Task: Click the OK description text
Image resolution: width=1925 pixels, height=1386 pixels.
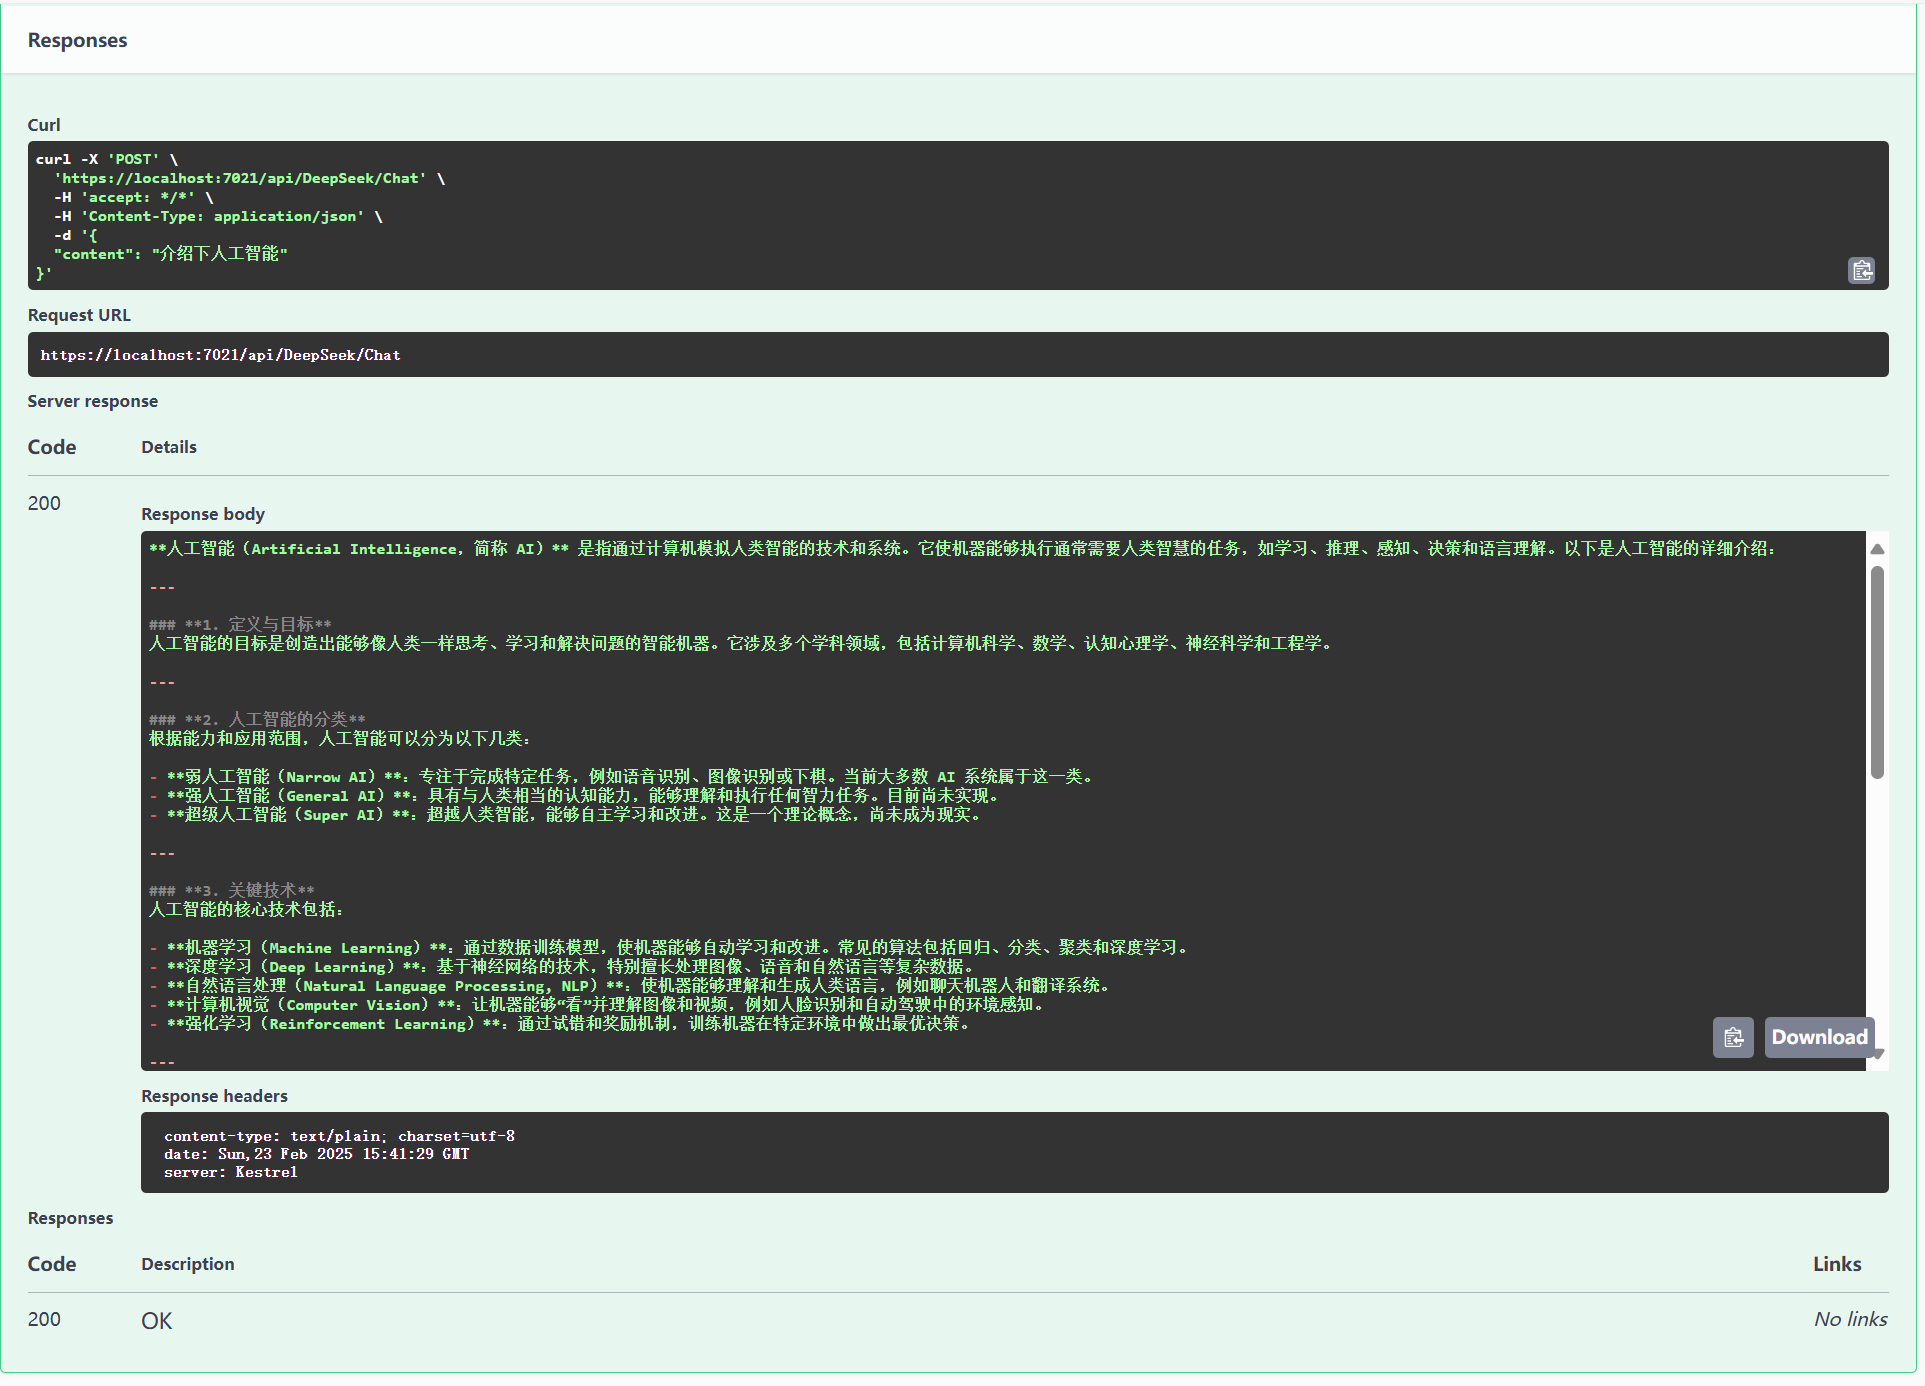Action: pyautogui.click(x=156, y=1321)
